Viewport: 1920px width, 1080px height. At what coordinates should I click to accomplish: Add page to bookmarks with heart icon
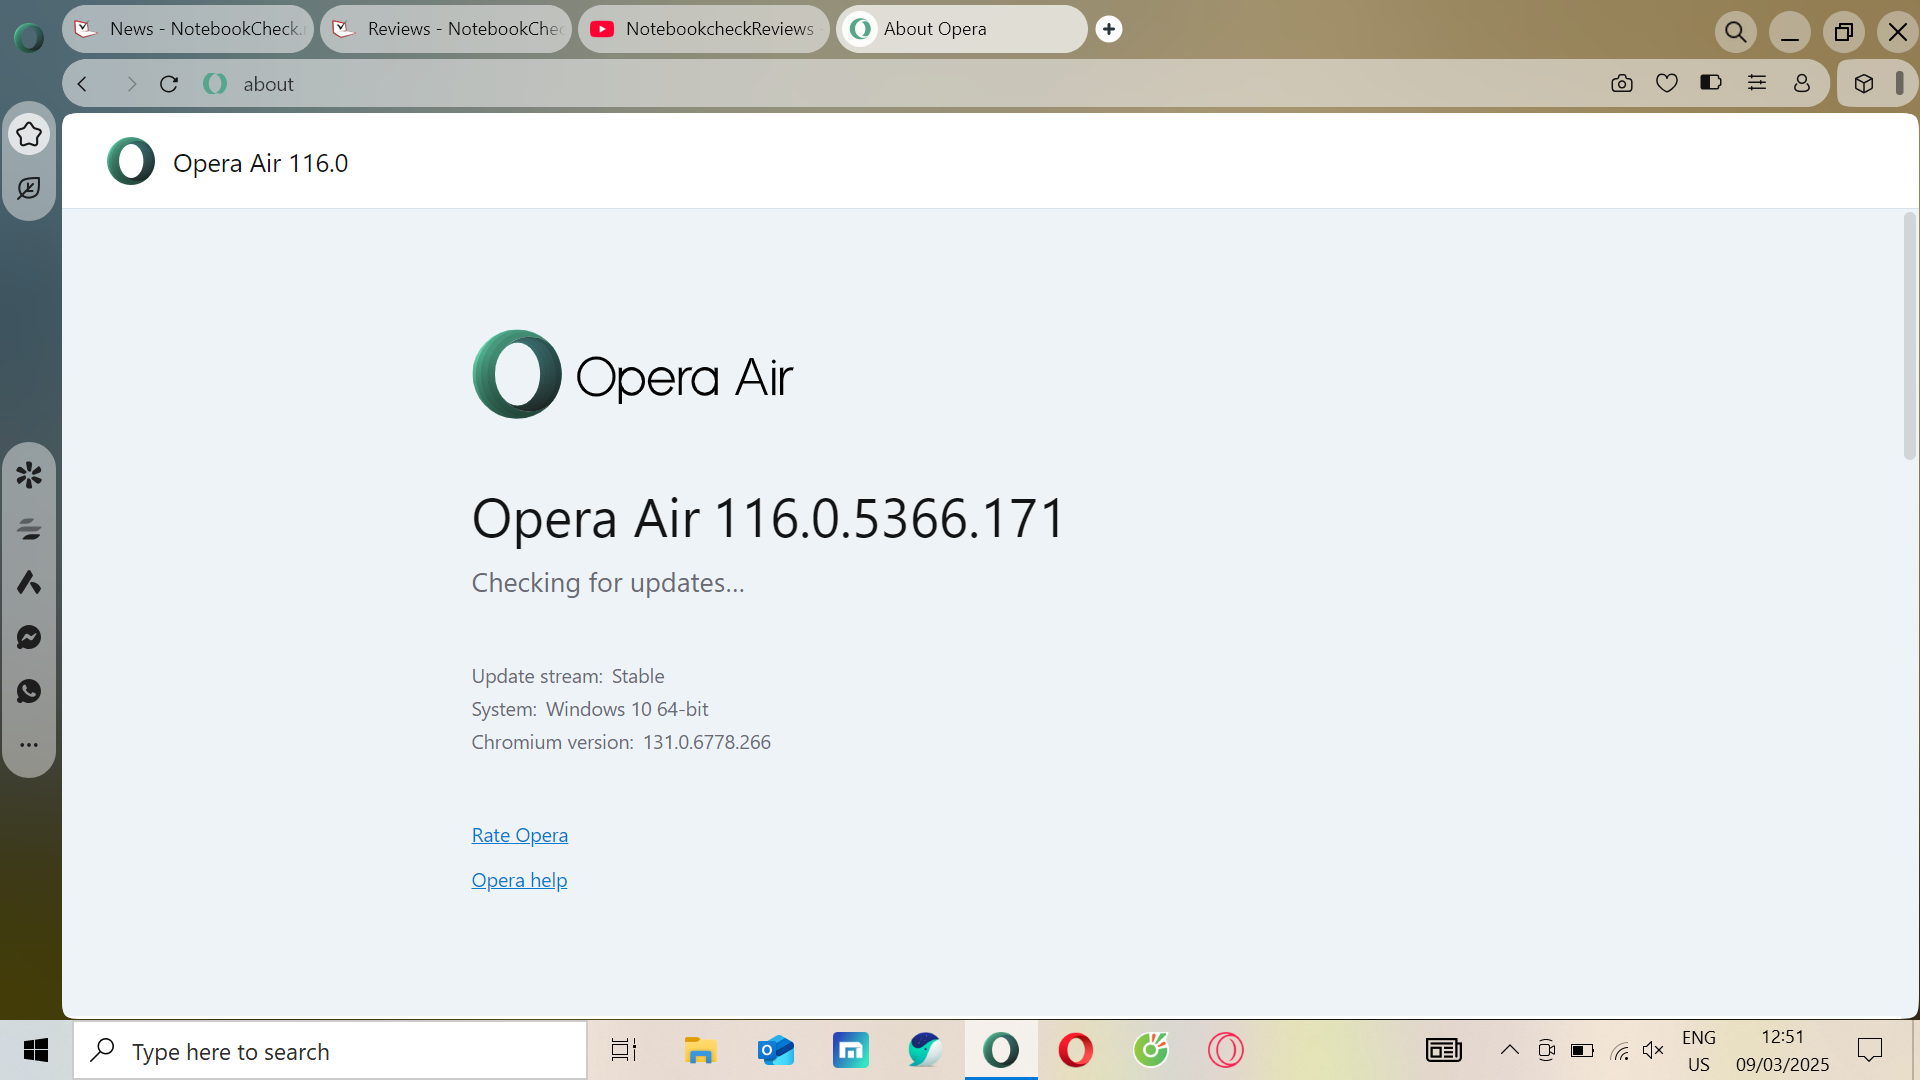[x=1667, y=84]
